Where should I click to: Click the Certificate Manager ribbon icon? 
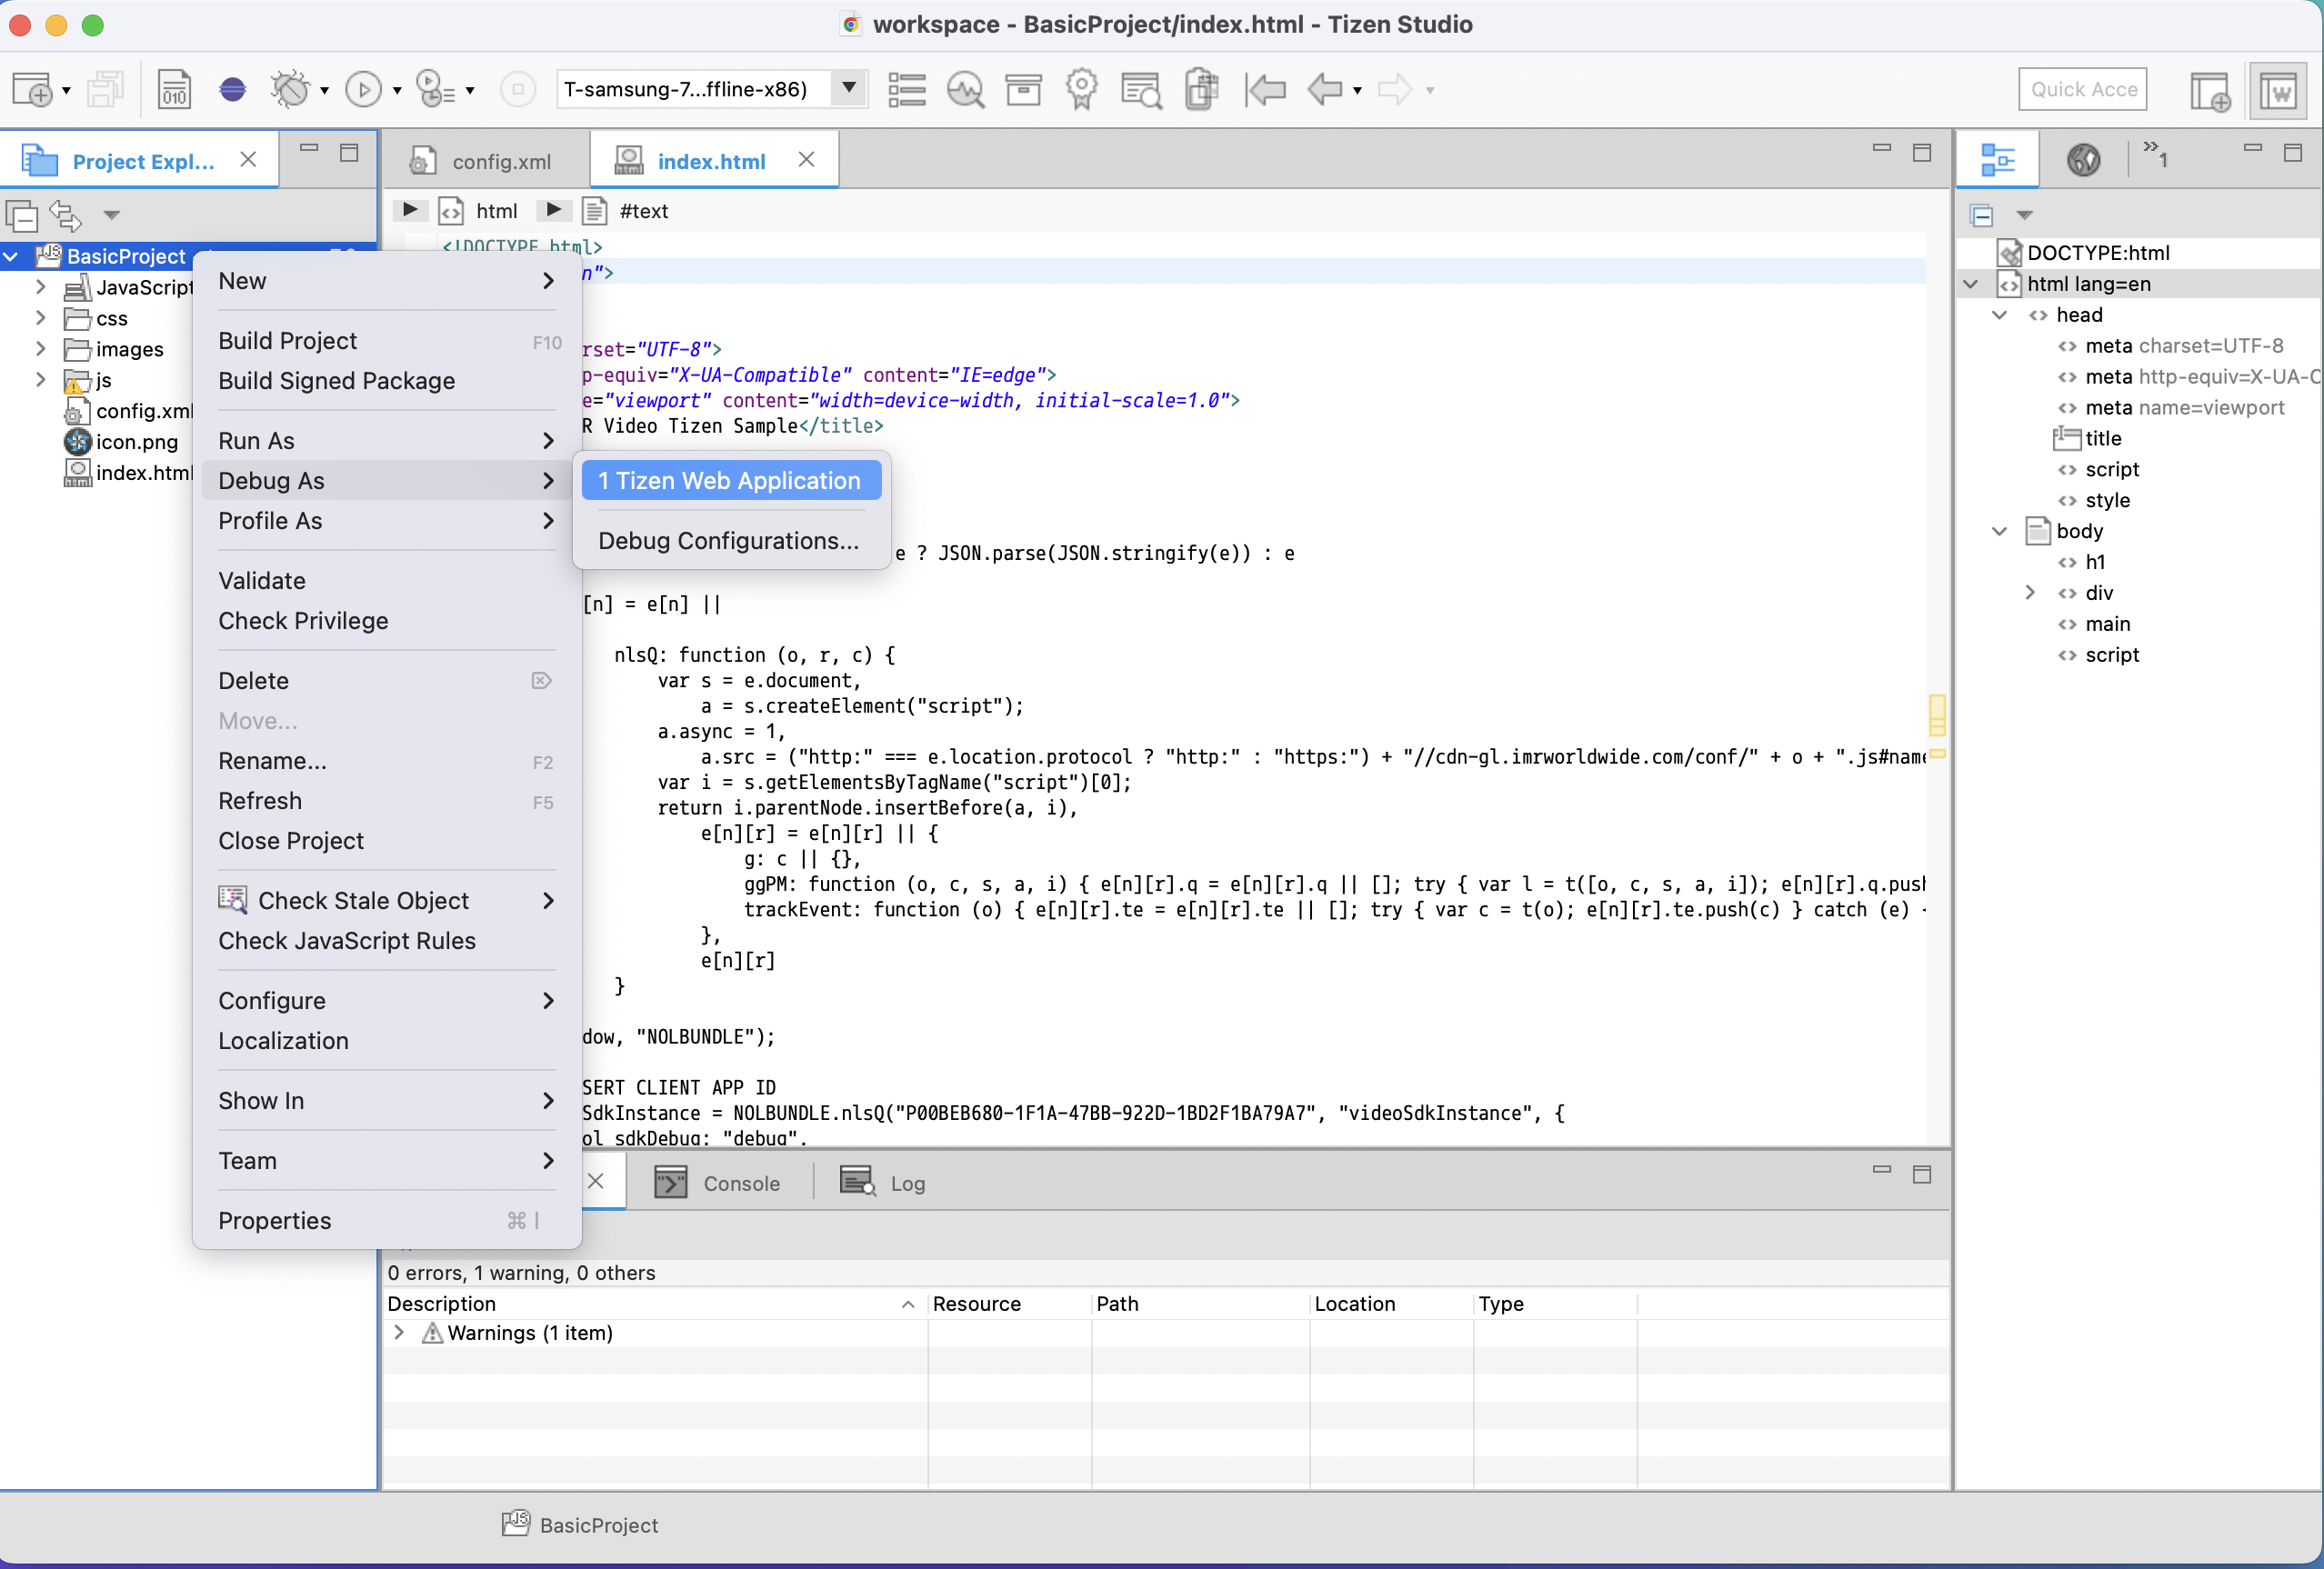[x=1082, y=89]
